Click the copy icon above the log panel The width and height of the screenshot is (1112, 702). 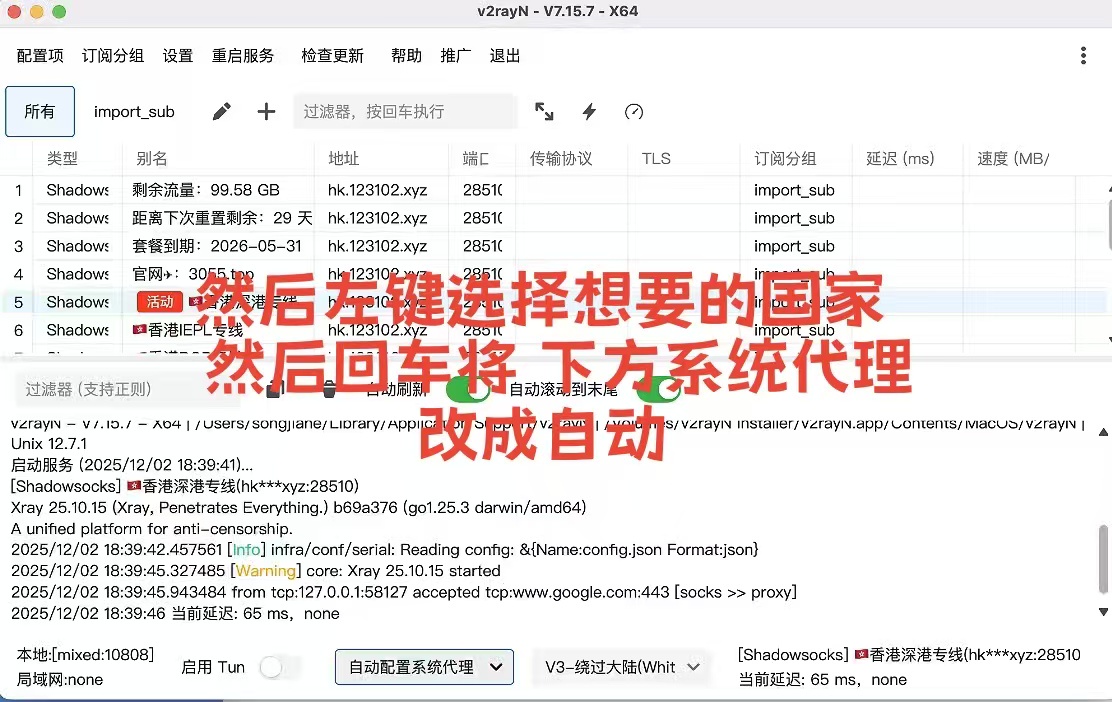coord(274,390)
